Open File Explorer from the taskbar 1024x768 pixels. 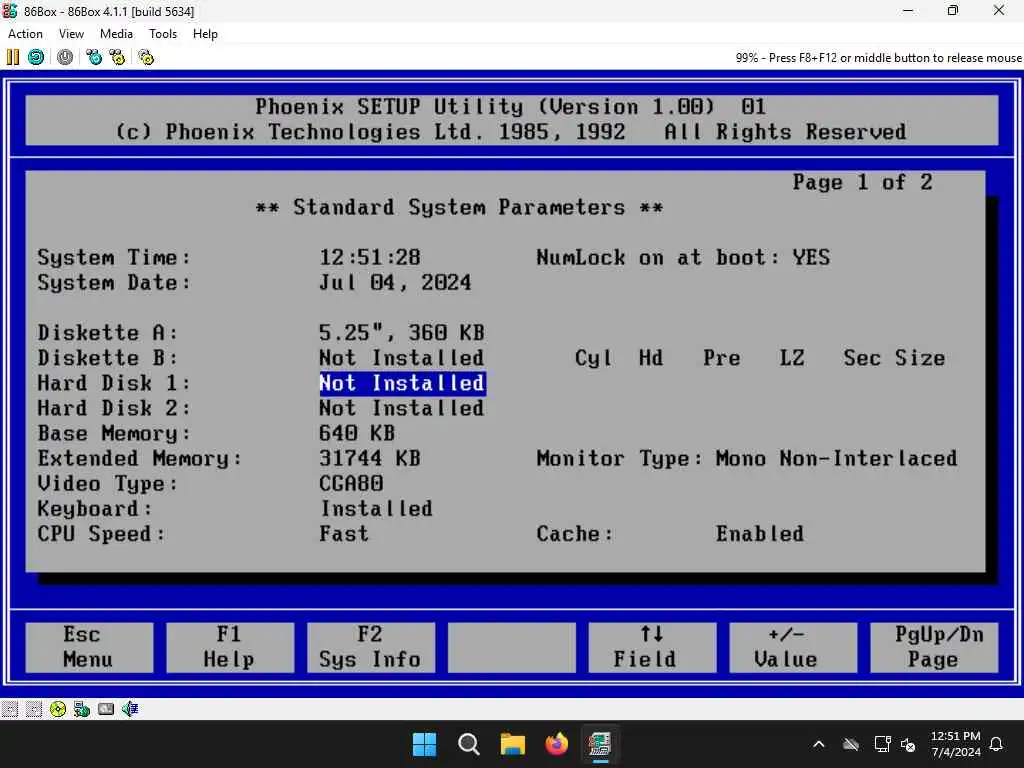pyautogui.click(x=513, y=744)
